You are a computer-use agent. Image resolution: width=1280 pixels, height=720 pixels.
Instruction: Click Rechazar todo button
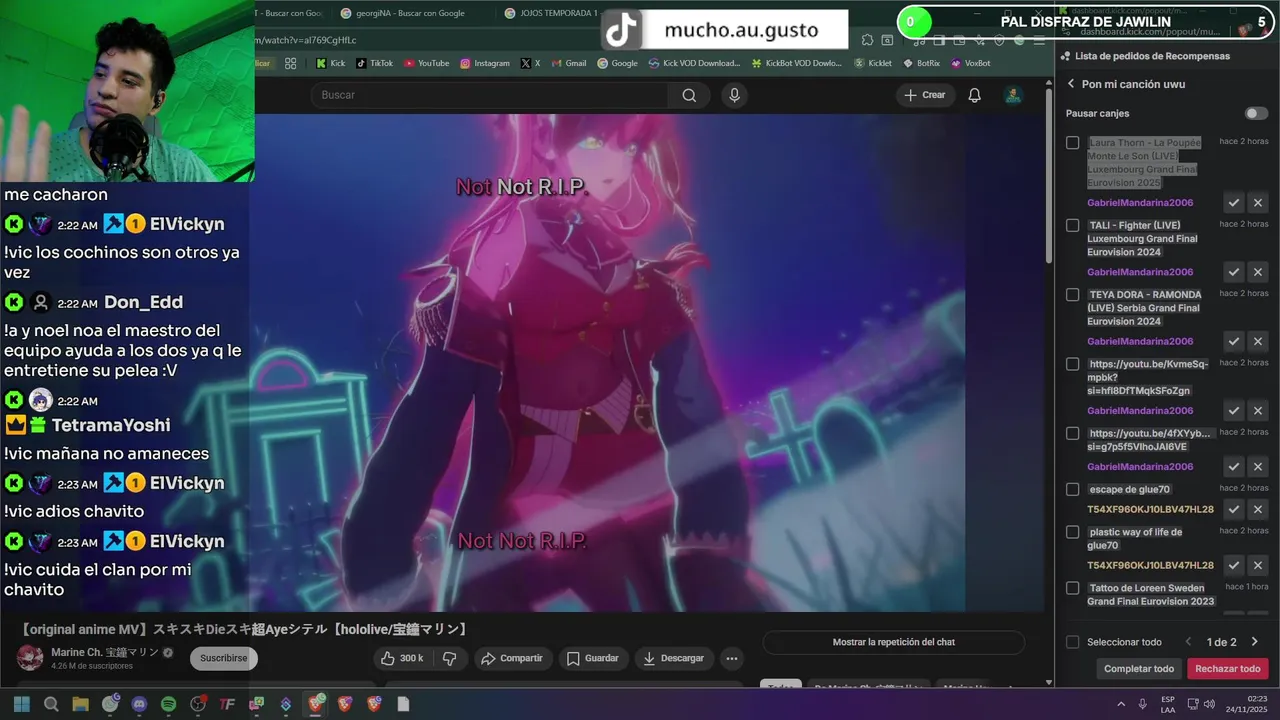coord(1228,668)
